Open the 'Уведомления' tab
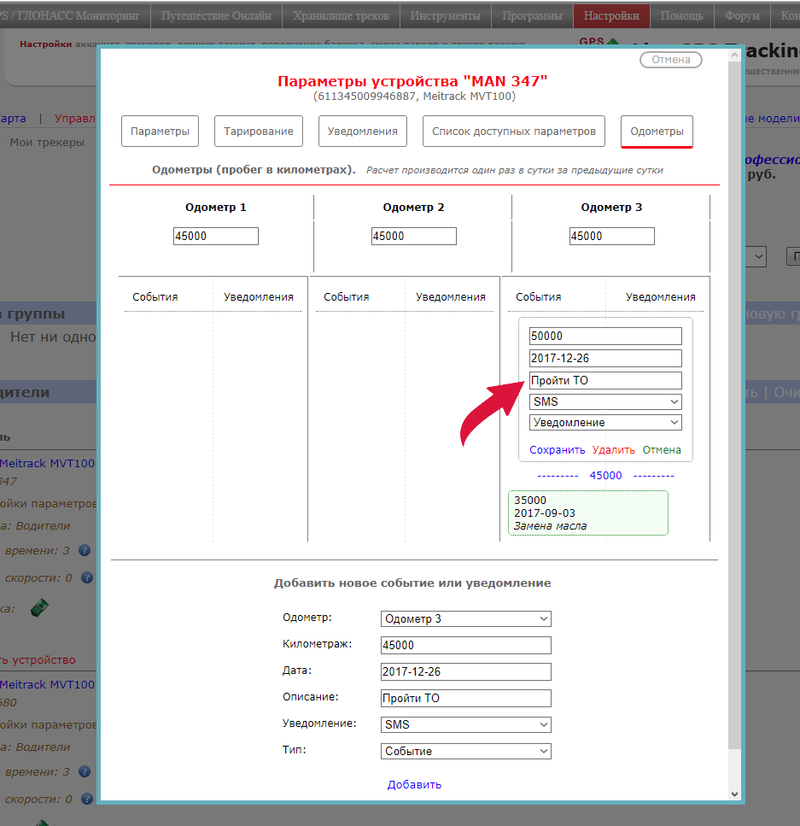The height and width of the screenshot is (826, 800). (364, 132)
